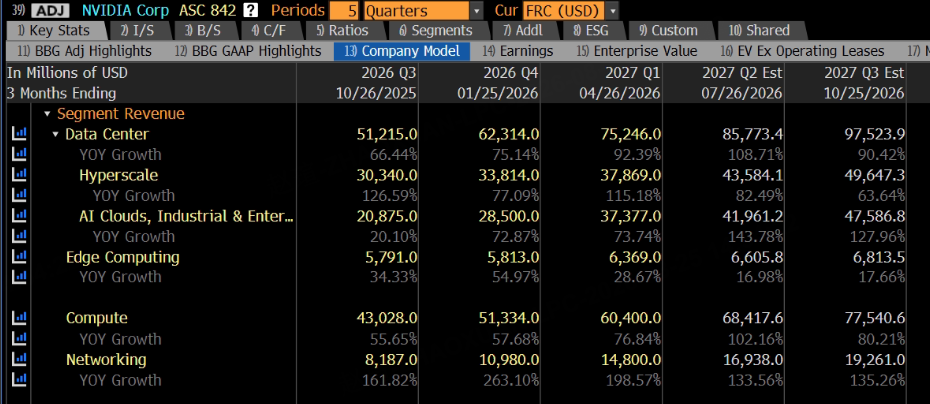
Task: Click the 2026 Q3 column header
Action: pyautogui.click(x=388, y=73)
